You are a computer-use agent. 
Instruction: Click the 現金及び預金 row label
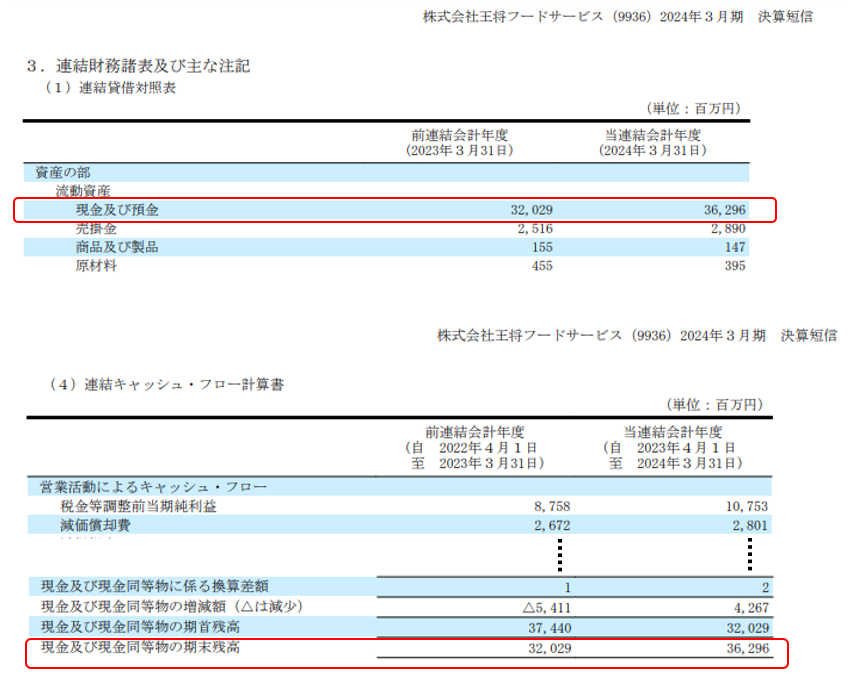(117, 210)
